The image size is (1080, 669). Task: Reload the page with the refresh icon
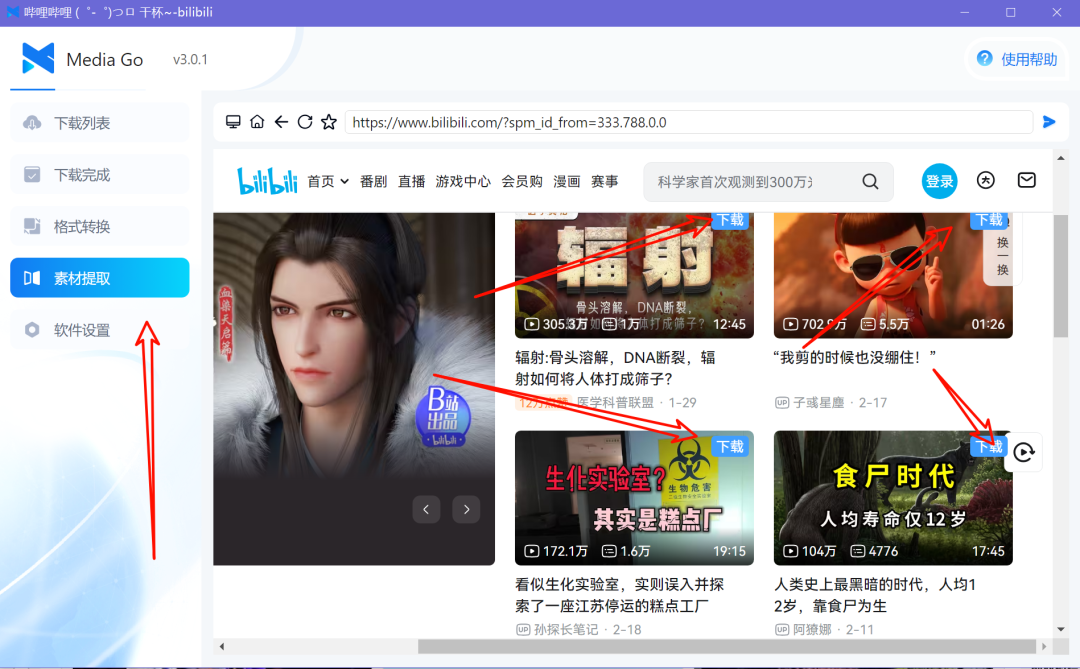(304, 122)
